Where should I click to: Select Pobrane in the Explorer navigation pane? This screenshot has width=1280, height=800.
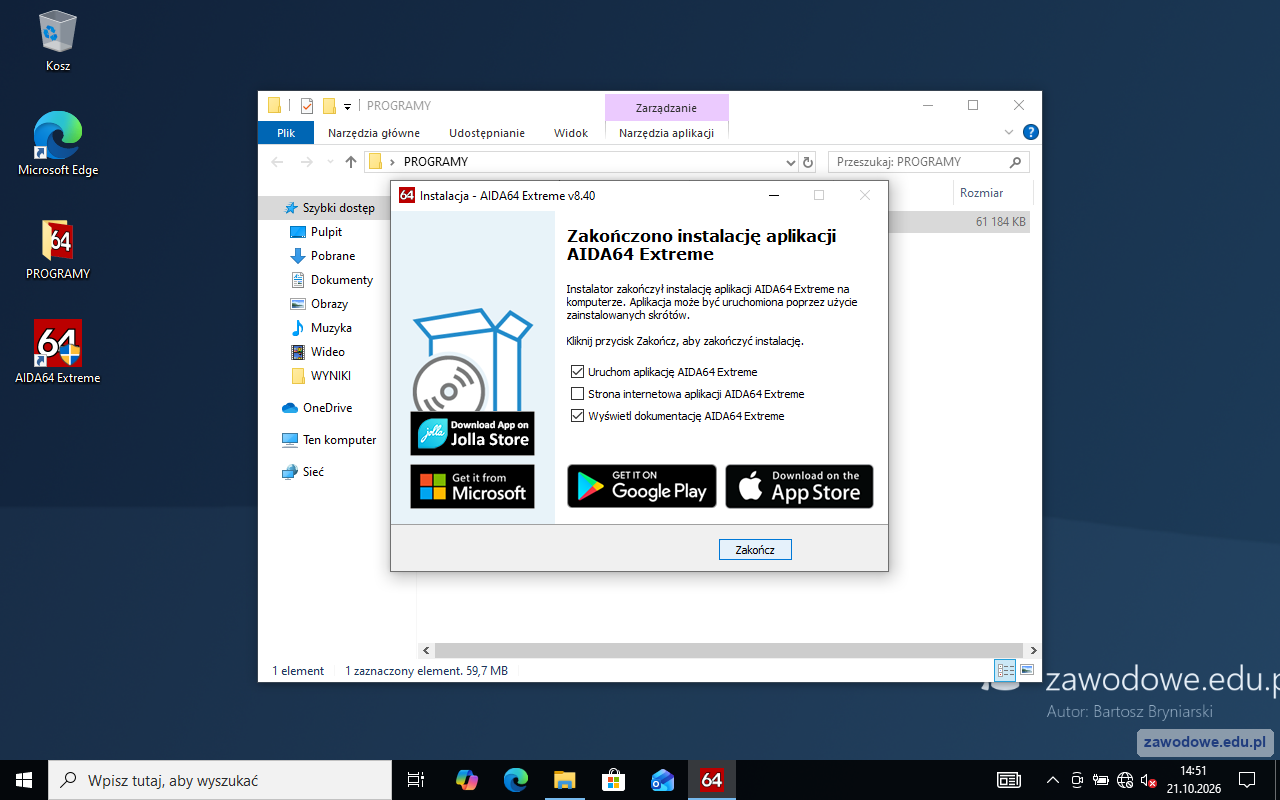point(333,256)
